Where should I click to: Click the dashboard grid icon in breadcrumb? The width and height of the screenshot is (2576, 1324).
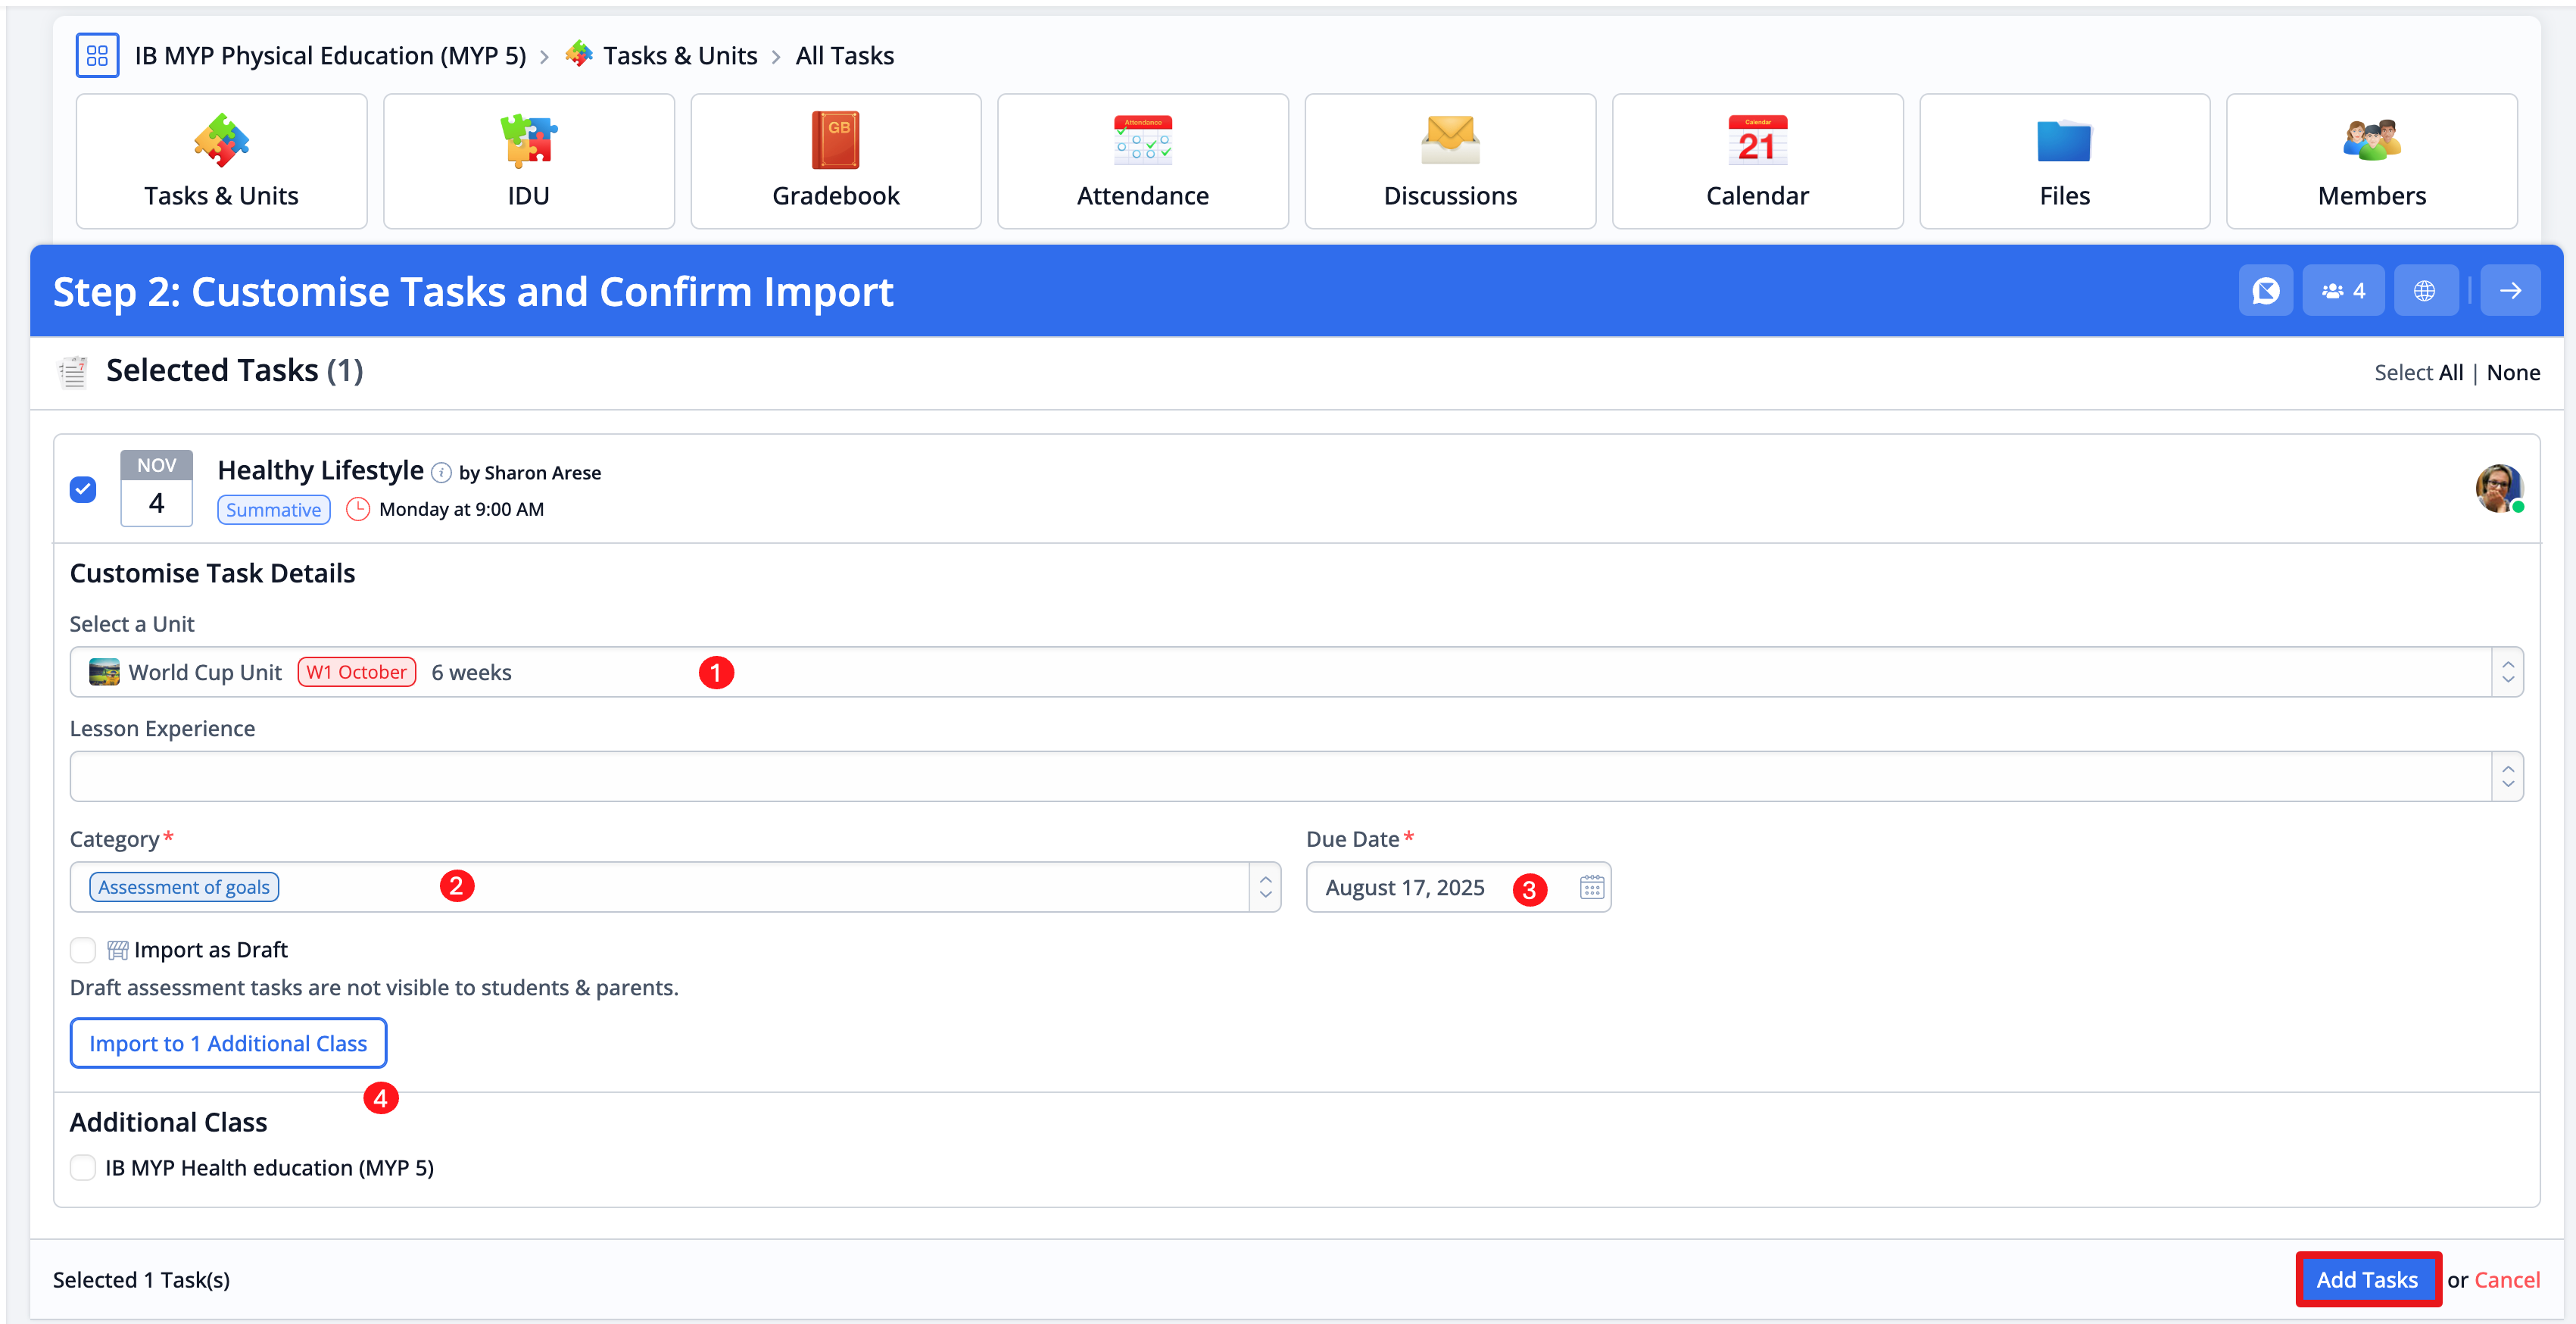[97, 56]
